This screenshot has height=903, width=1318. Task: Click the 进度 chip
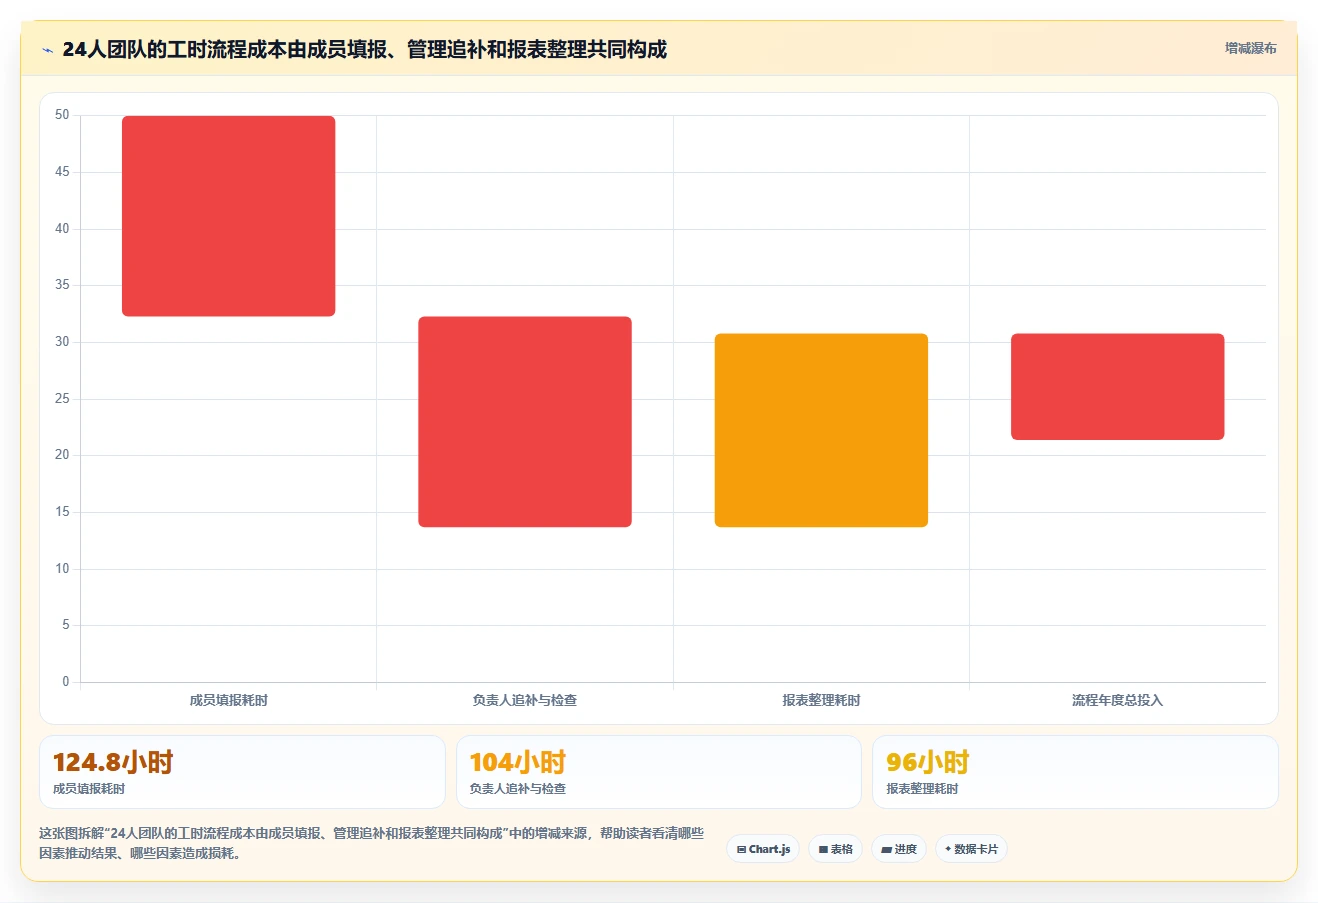pyautogui.click(x=899, y=849)
